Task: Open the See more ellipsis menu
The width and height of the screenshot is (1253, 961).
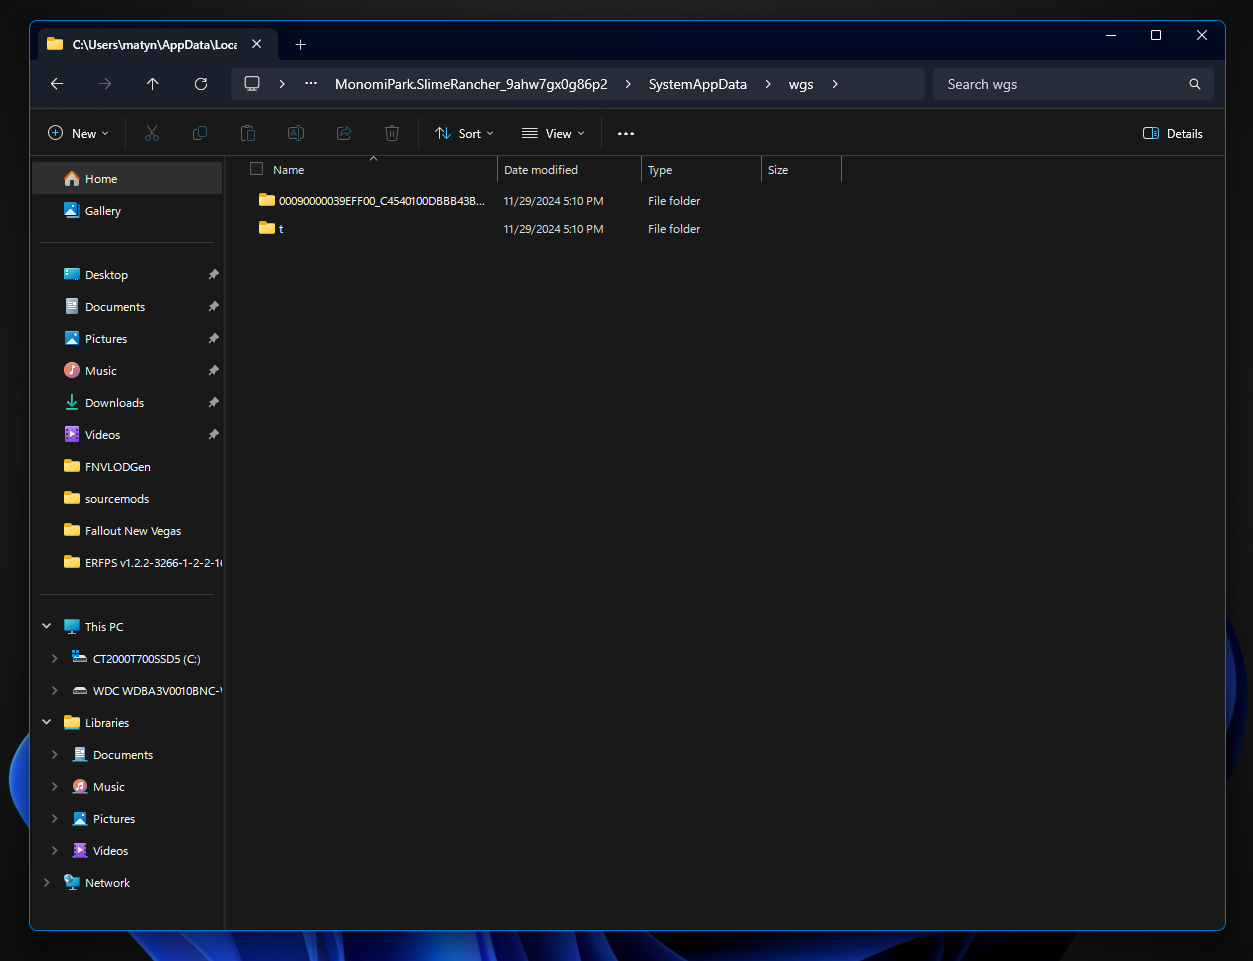Action: pos(626,133)
